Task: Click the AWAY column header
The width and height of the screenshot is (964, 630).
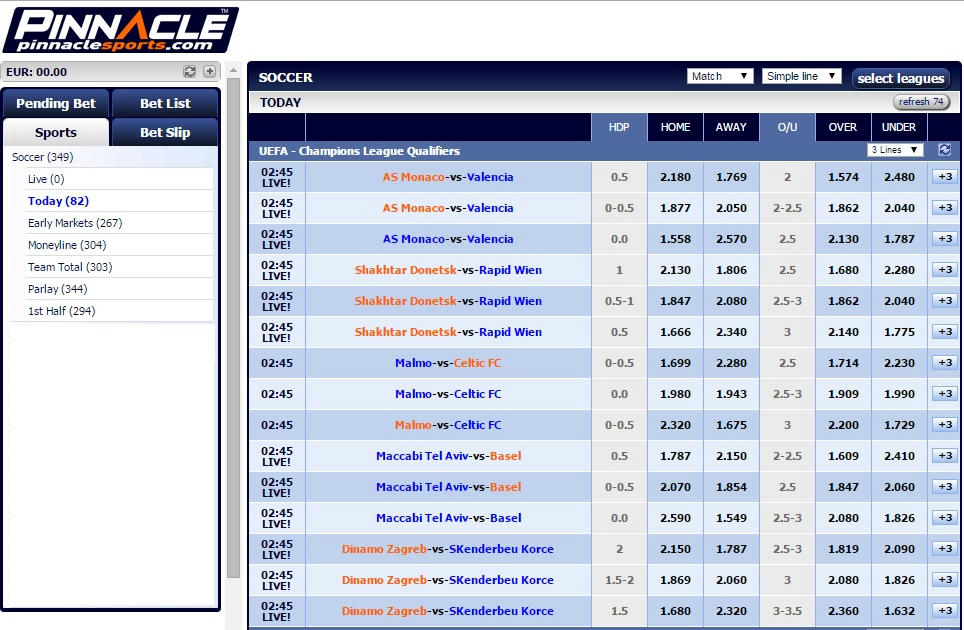Action: pos(731,127)
